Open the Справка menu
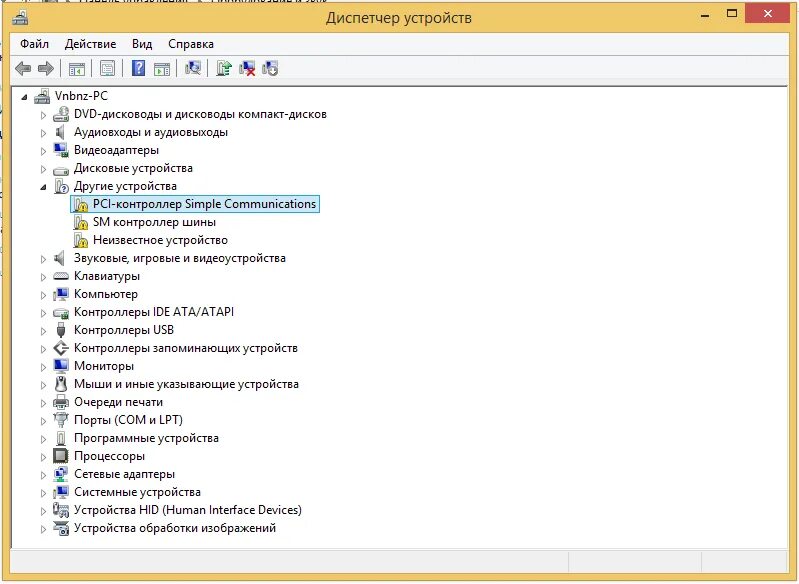 191,44
